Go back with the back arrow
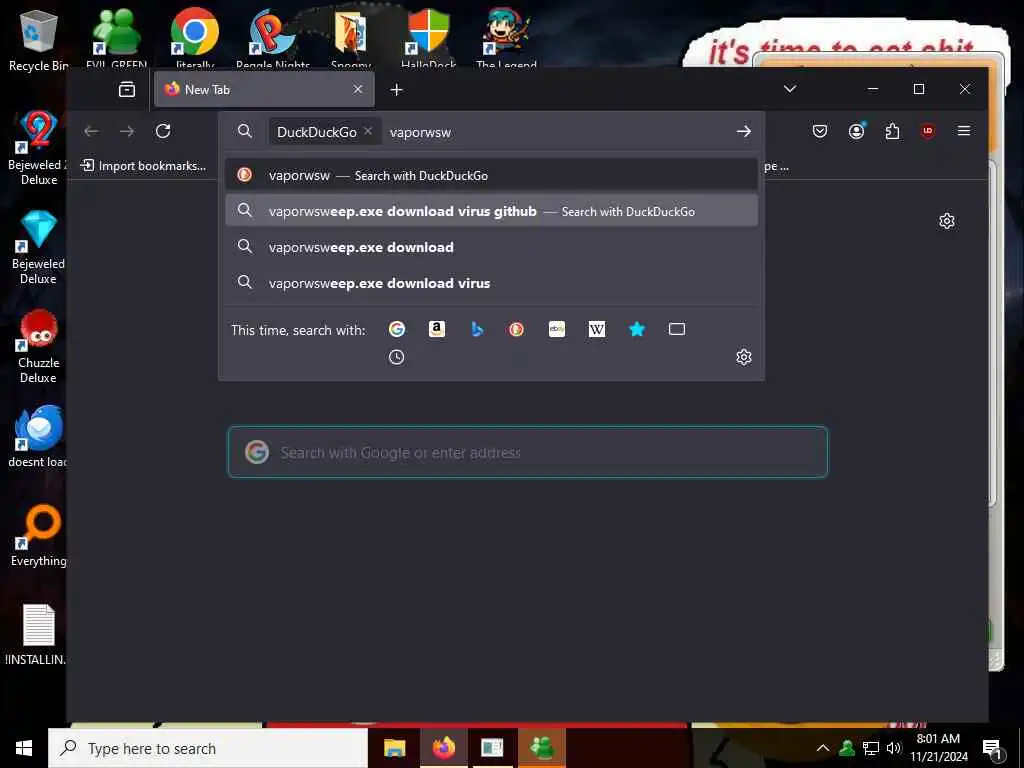This screenshot has height=768, width=1024. [91, 131]
